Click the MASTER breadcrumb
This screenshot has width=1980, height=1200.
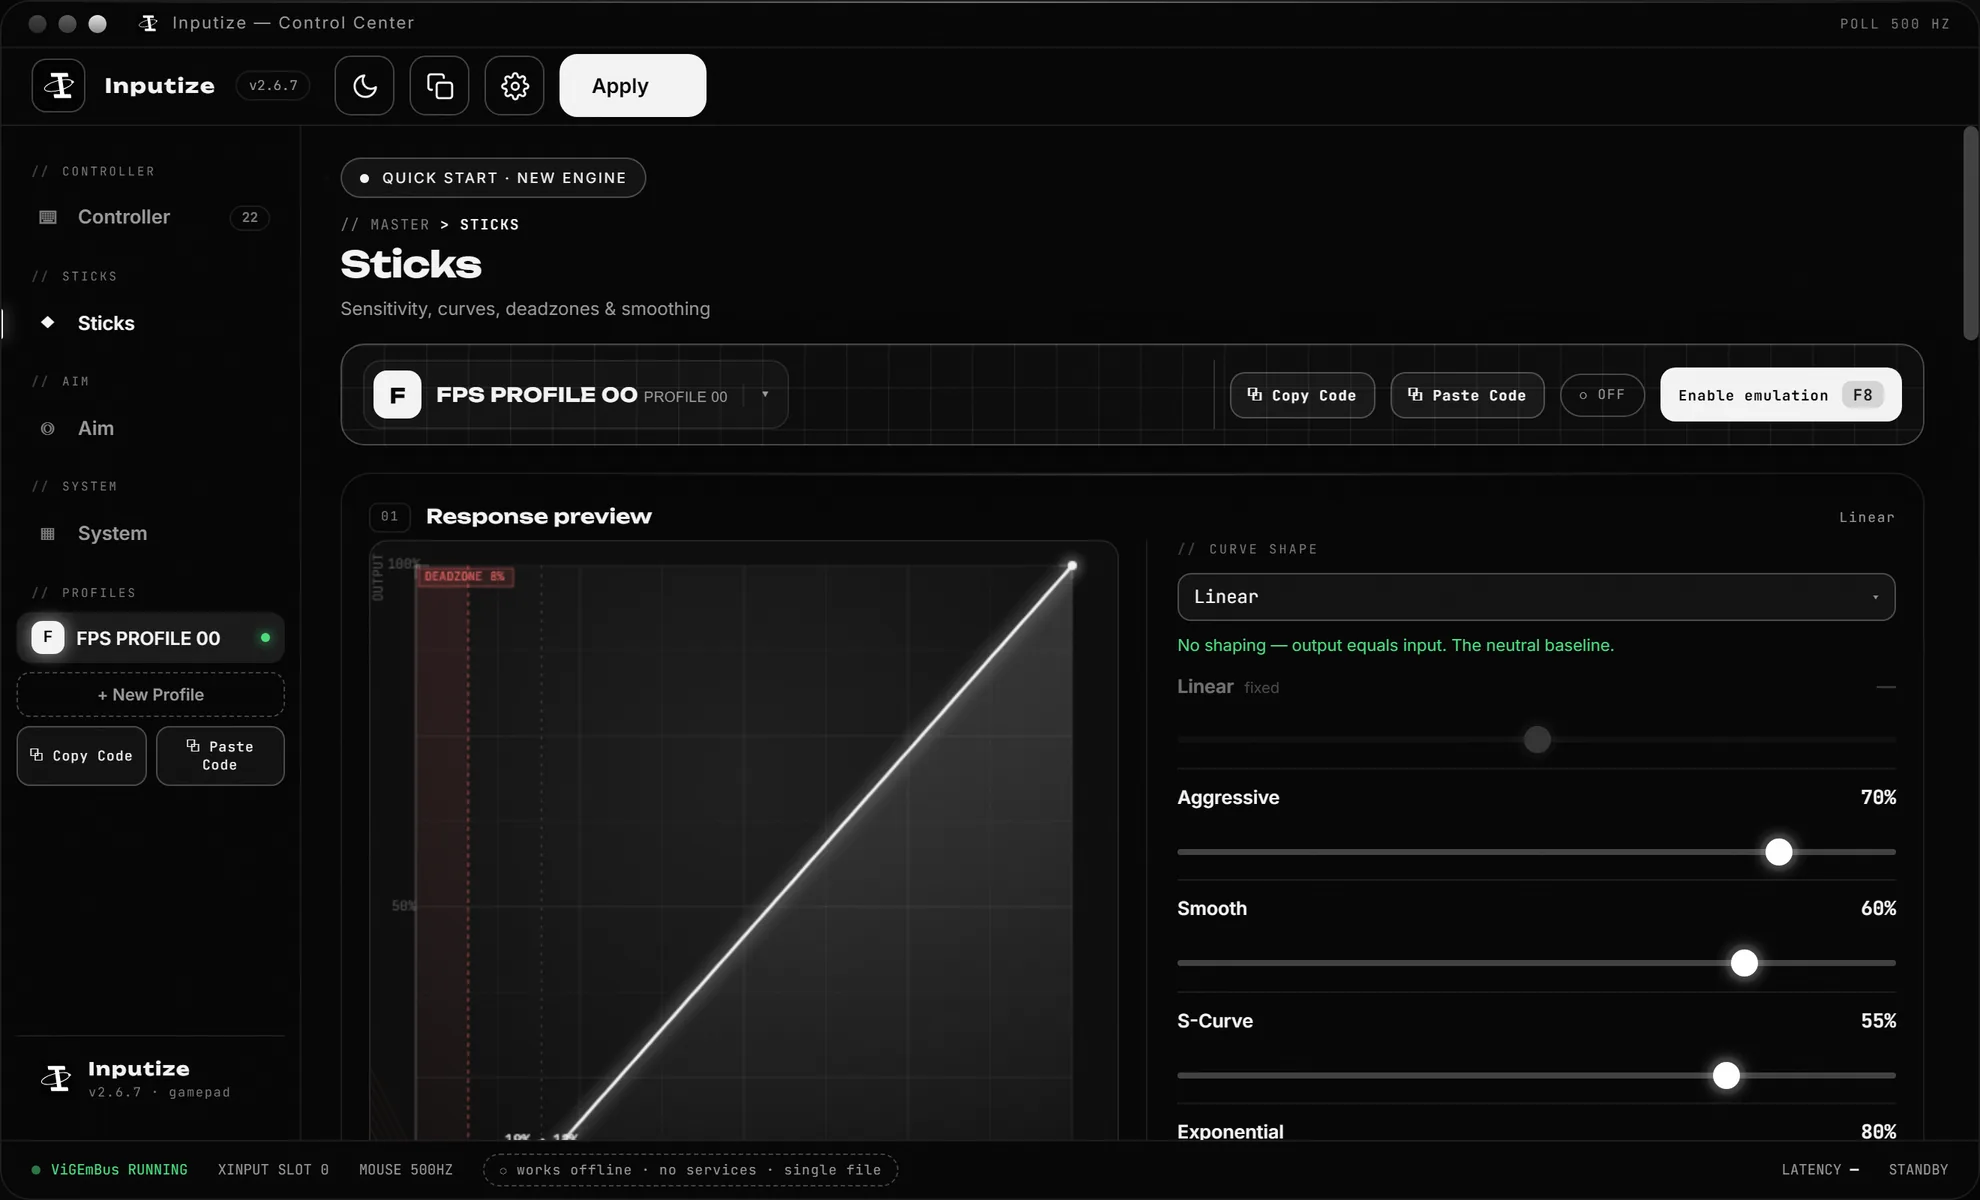399,225
